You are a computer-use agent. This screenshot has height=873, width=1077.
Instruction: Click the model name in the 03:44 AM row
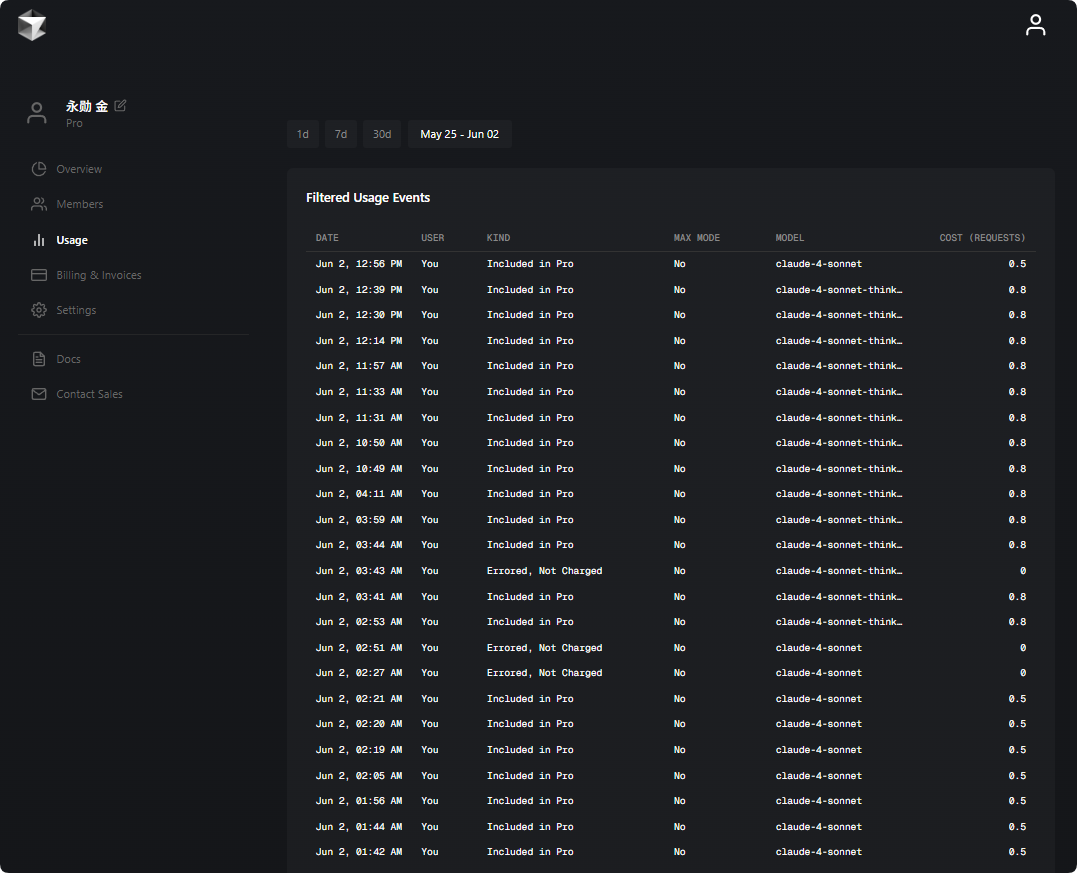[839, 545]
